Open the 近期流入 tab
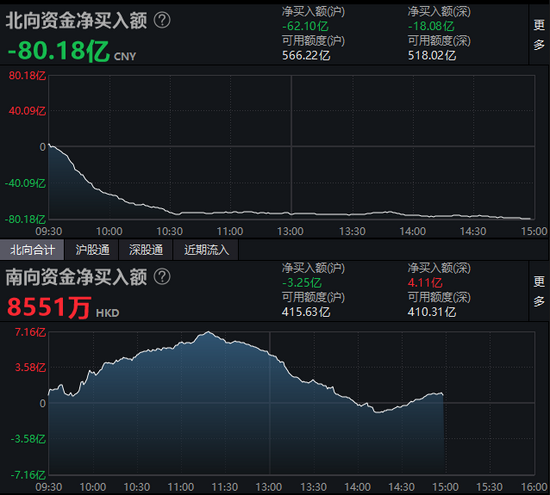The width and height of the screenshot is (550, 495). (206, 250)
